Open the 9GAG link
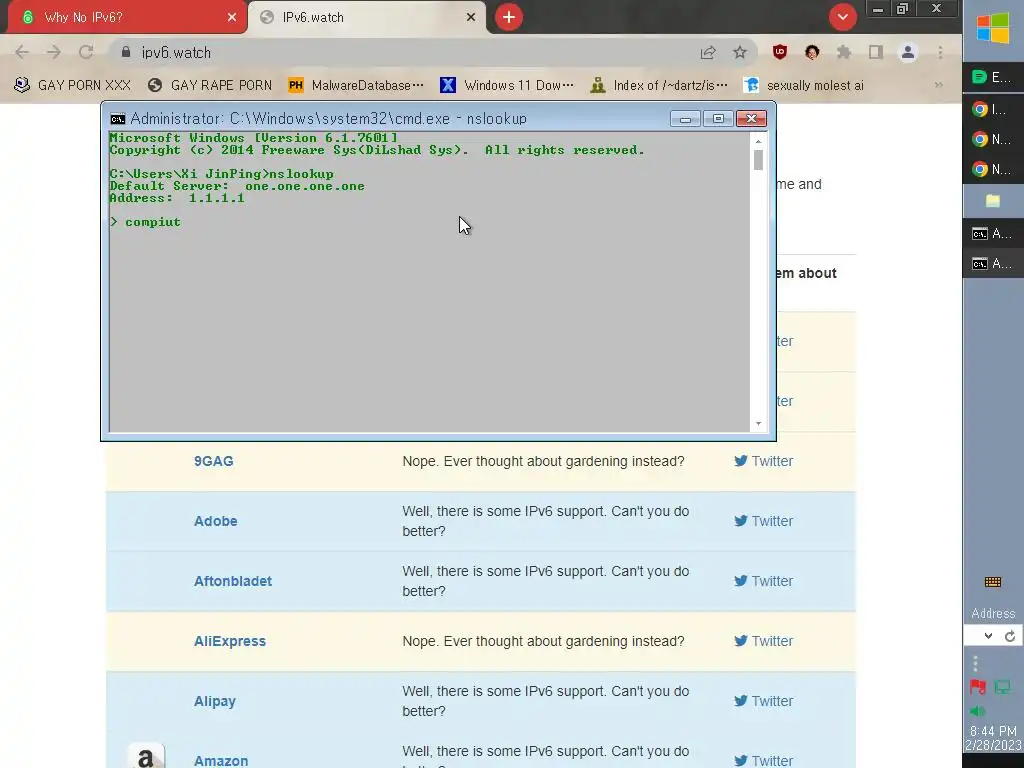Screen dimensions: 1024x768 (214, 461)
